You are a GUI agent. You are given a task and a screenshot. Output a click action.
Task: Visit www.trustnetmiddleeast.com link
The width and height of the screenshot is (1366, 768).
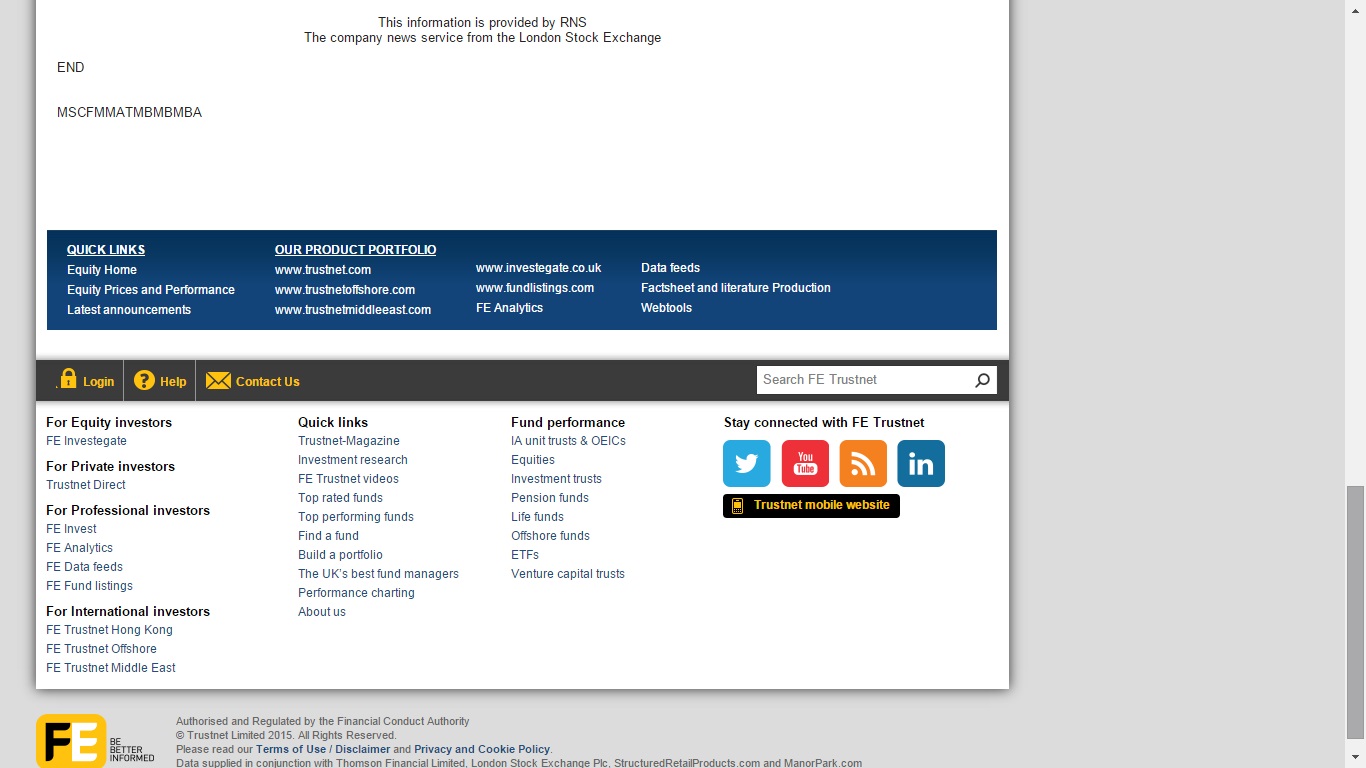pos(353,310)
